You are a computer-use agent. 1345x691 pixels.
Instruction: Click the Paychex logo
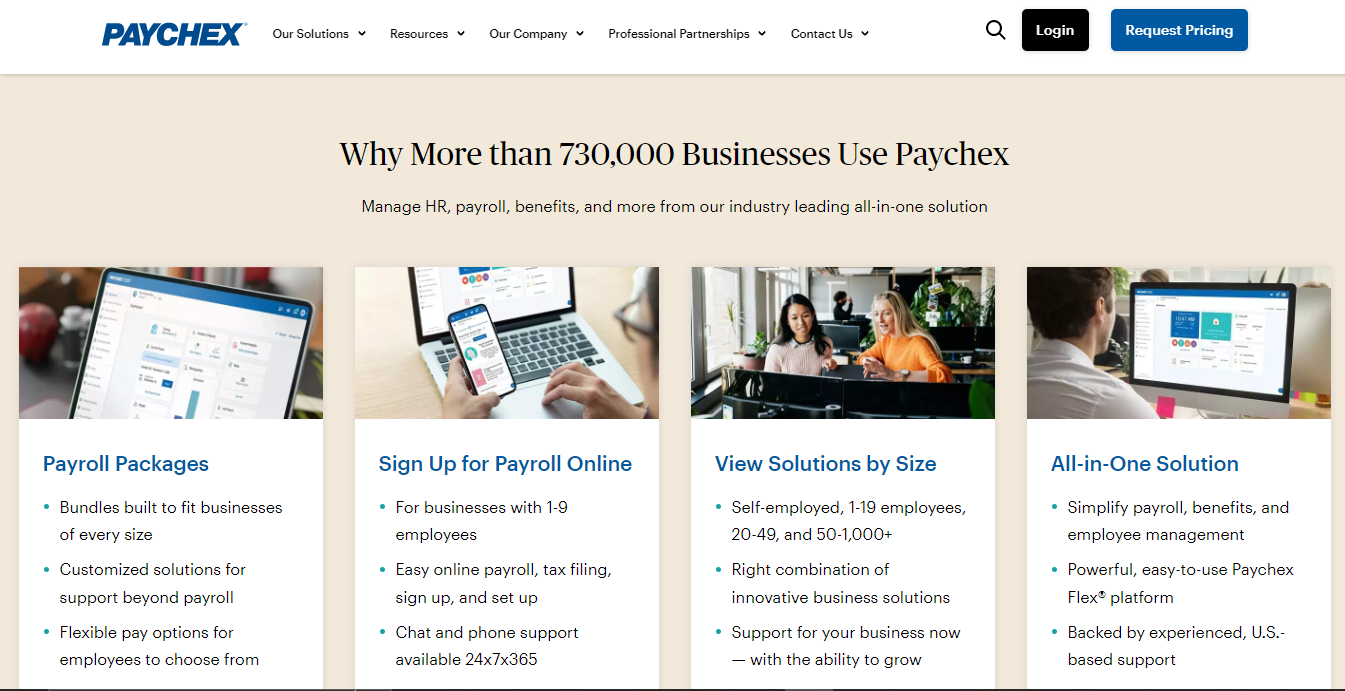[x=174, y=34]
